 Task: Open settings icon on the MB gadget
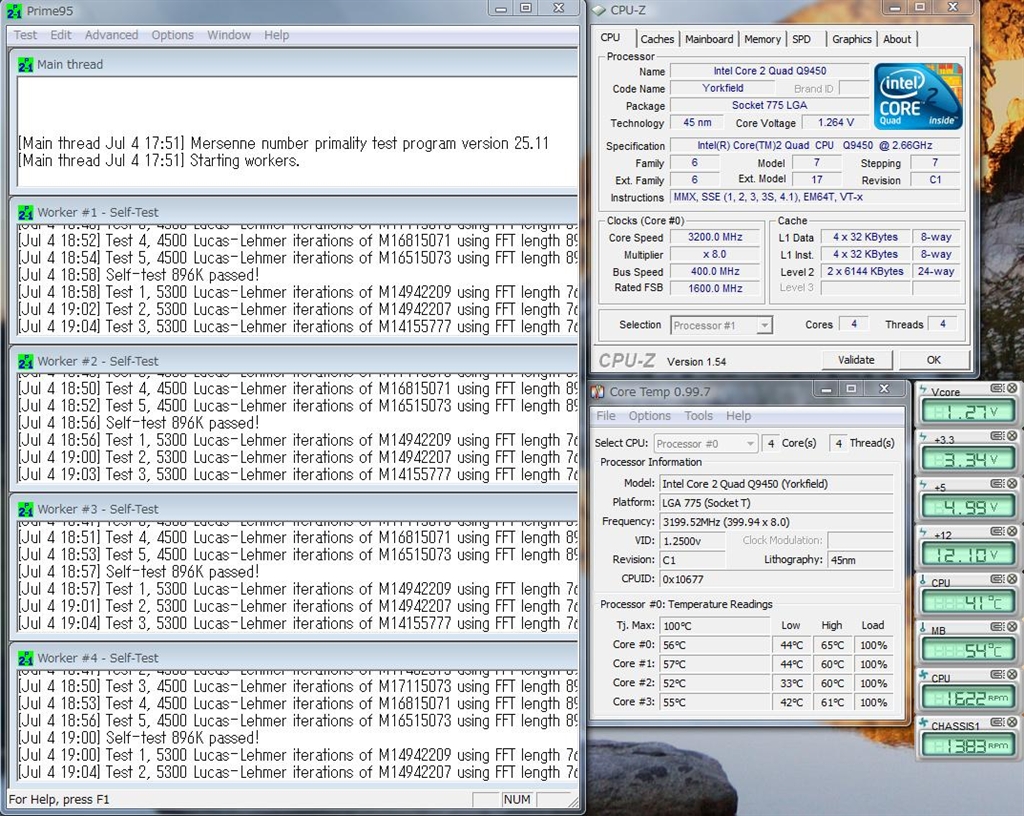pos(998,626)
